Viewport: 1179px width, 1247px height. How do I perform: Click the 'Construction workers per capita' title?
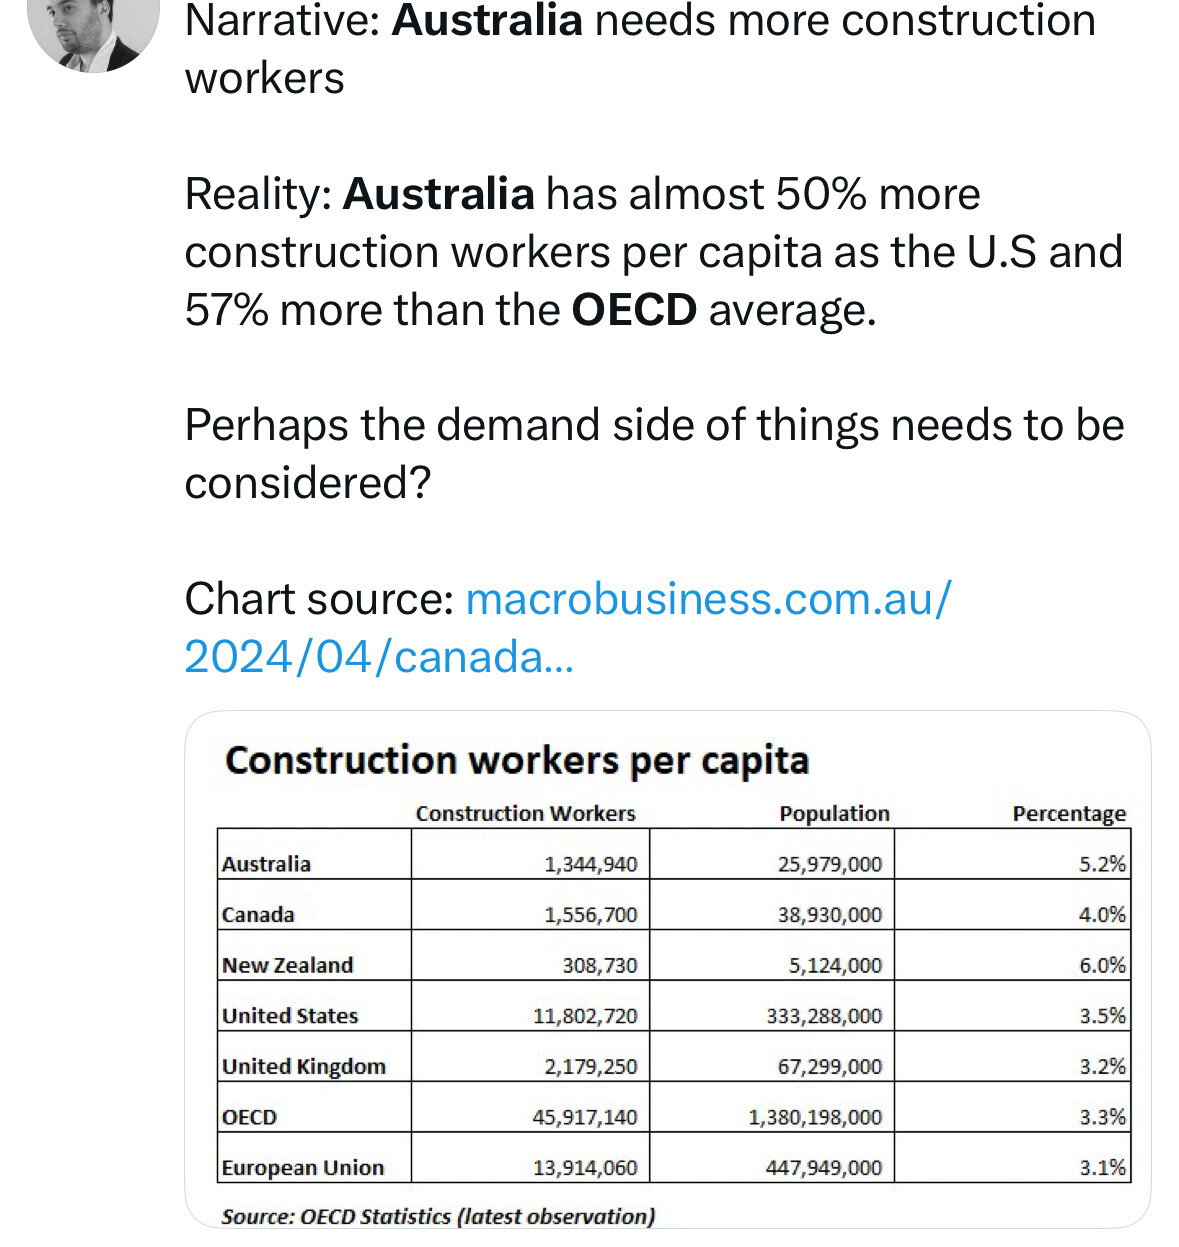coord(517,760)
